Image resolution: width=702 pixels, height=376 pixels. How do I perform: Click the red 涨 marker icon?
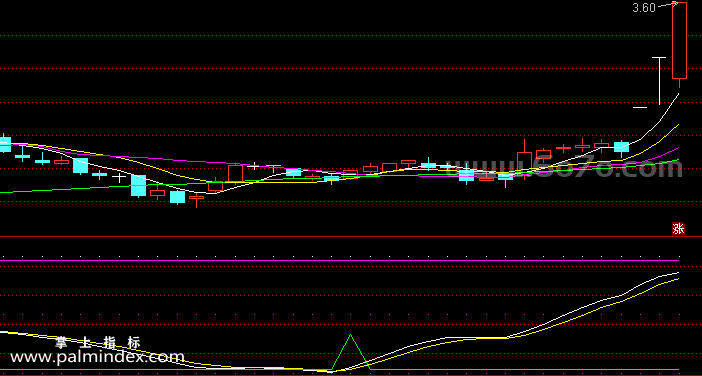coord(678,229)
